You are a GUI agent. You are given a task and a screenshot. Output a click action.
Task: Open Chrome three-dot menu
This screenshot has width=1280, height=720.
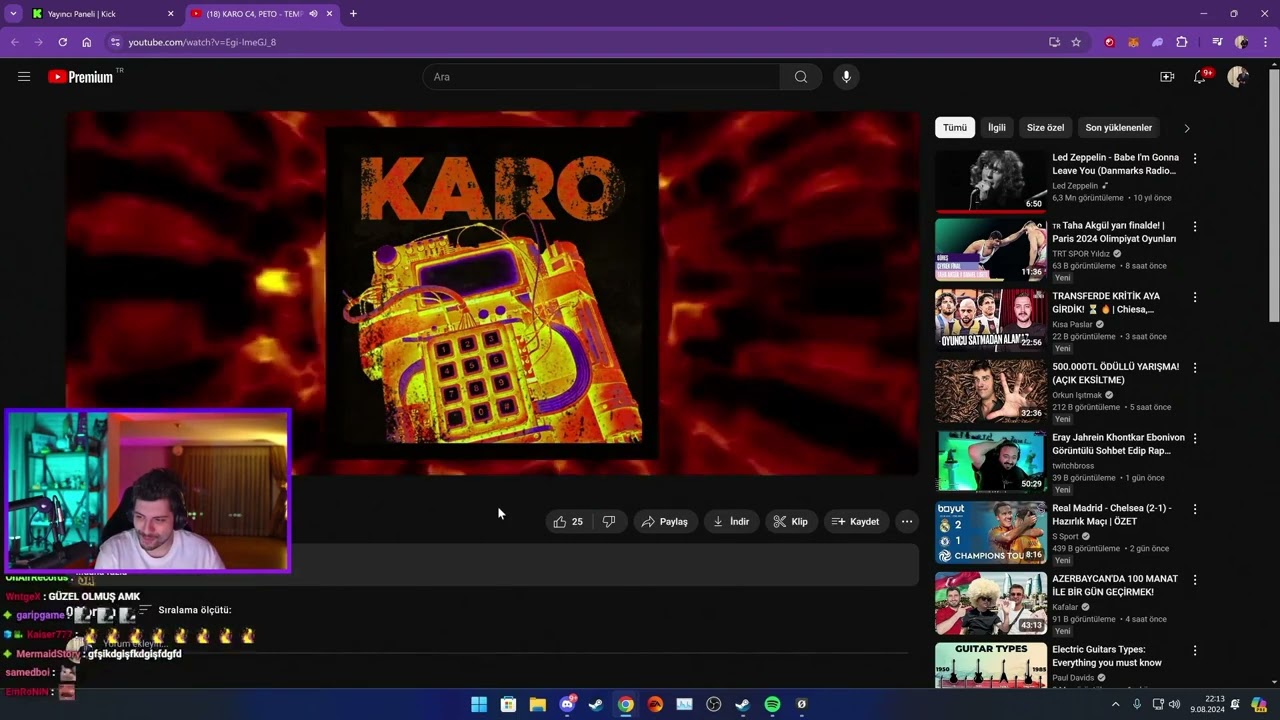(x=1265, y=42)
